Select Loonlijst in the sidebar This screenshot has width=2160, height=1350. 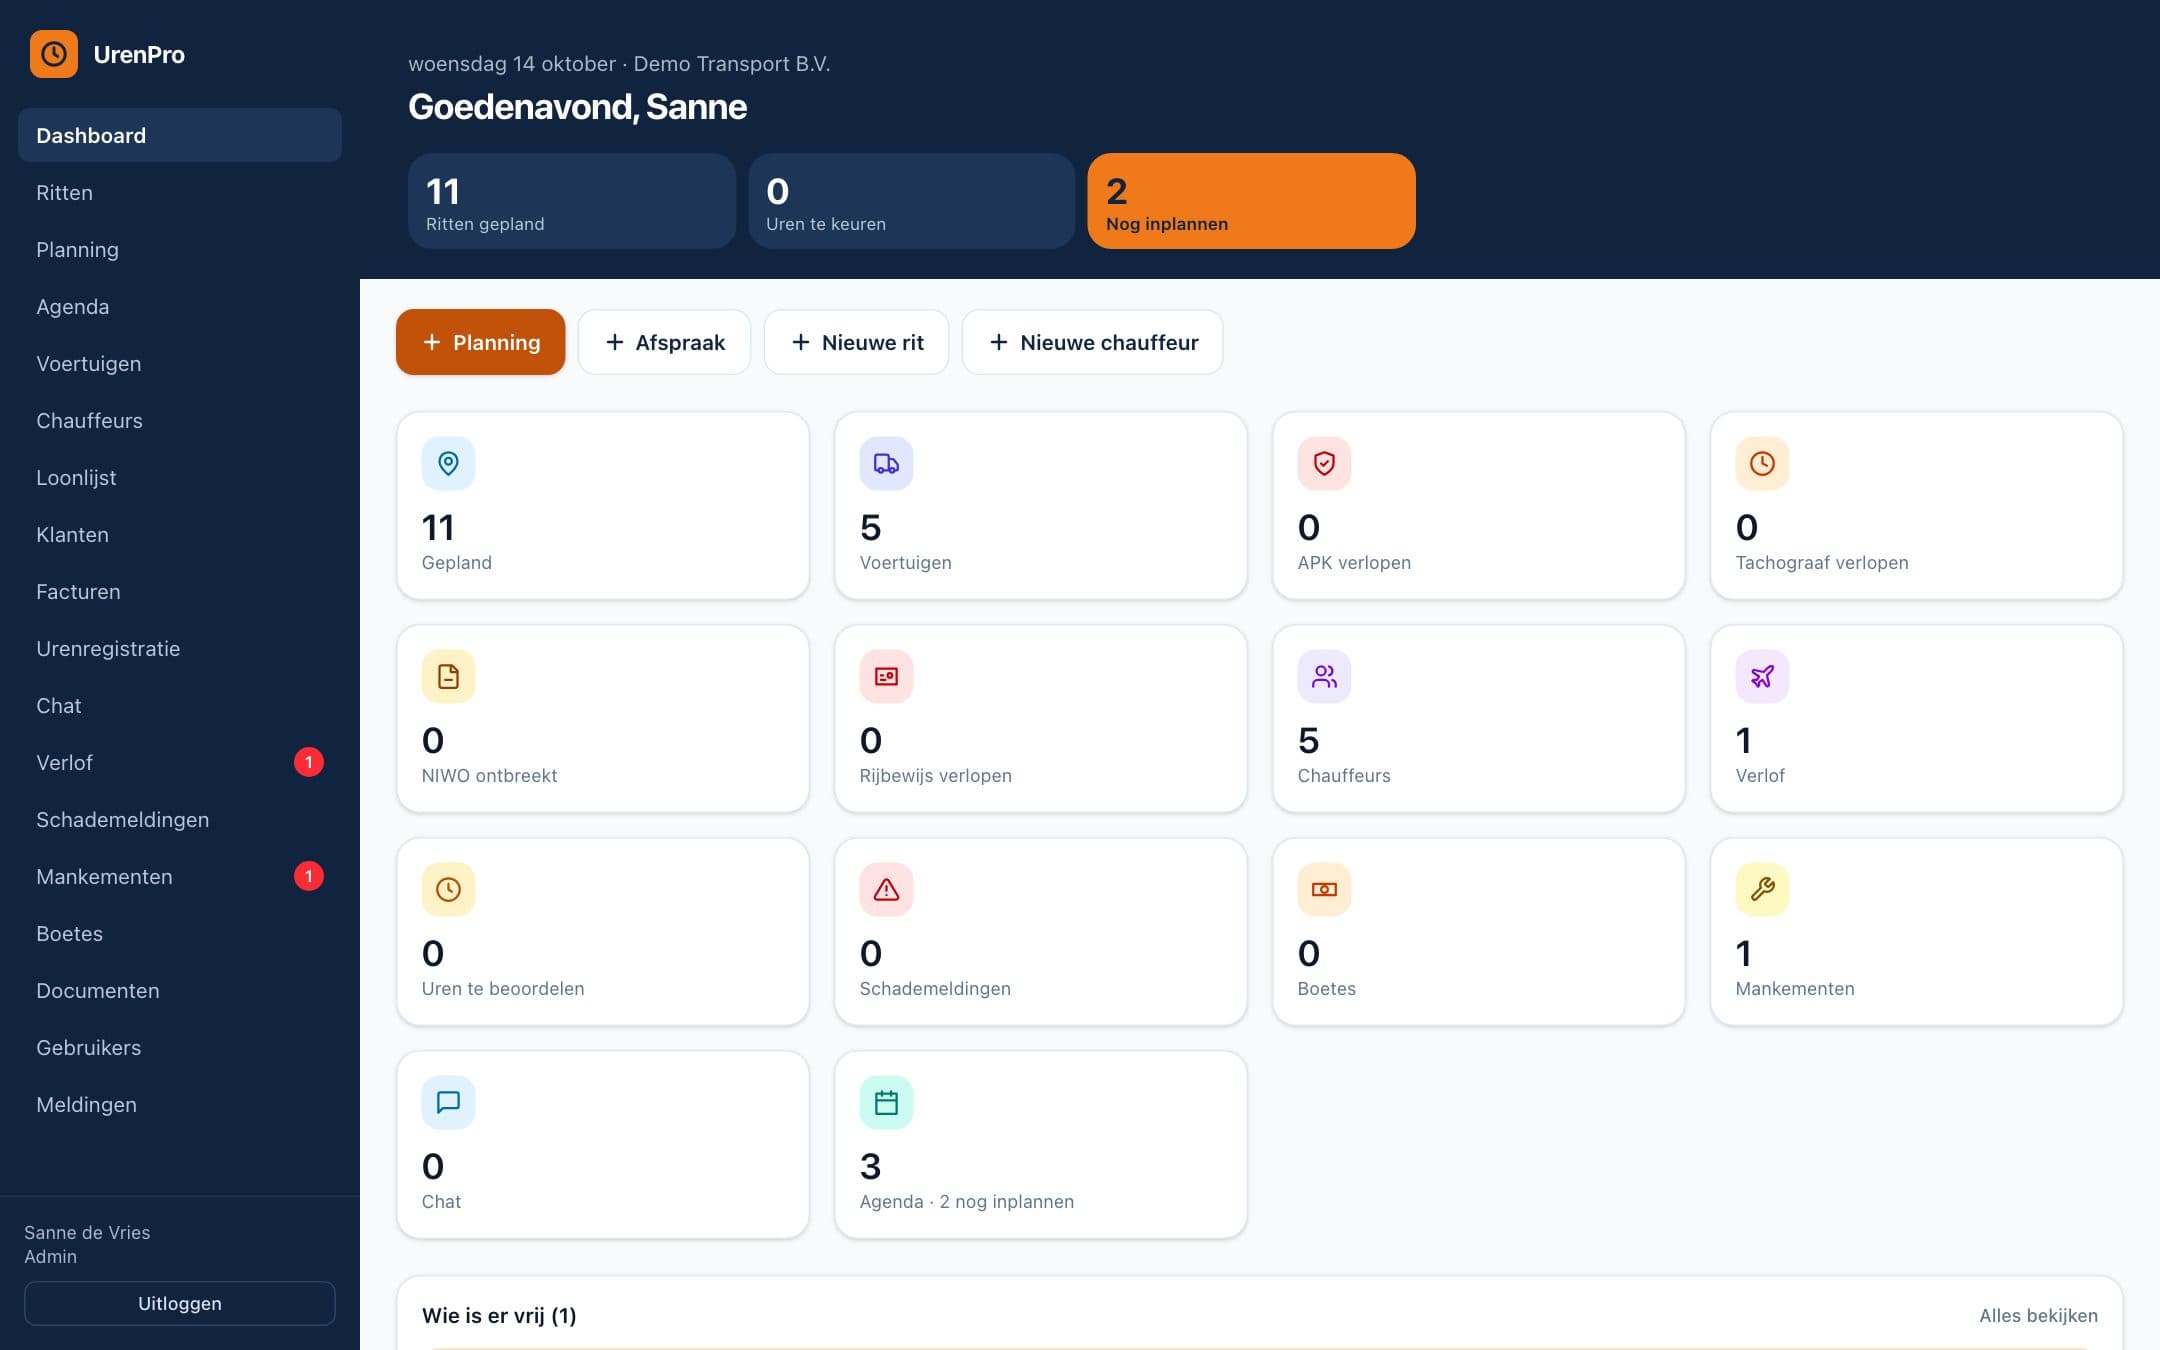point(180,477)
